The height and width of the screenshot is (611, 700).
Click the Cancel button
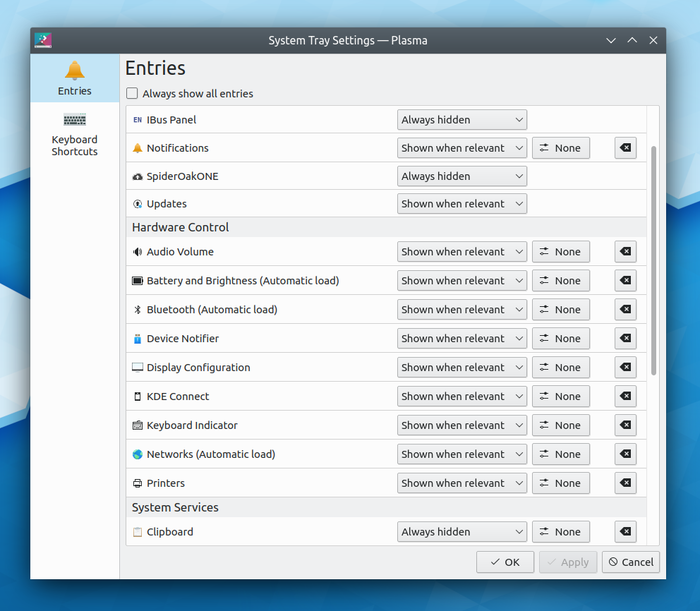click(x=631, y=562)
